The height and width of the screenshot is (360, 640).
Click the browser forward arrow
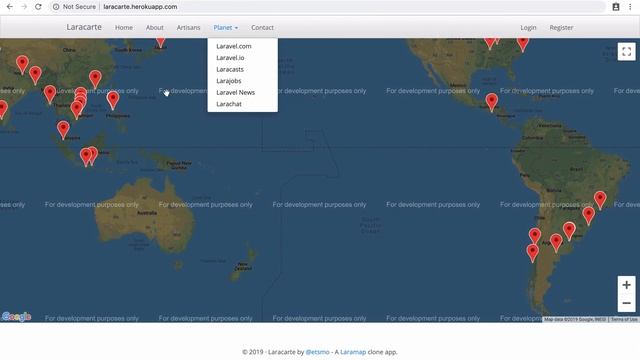(24, 7)
